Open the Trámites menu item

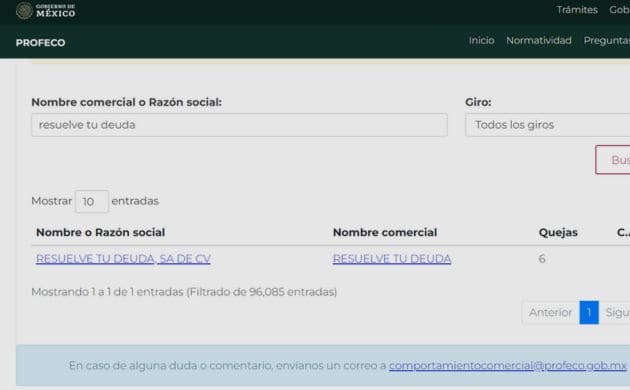tap(577, 10)
